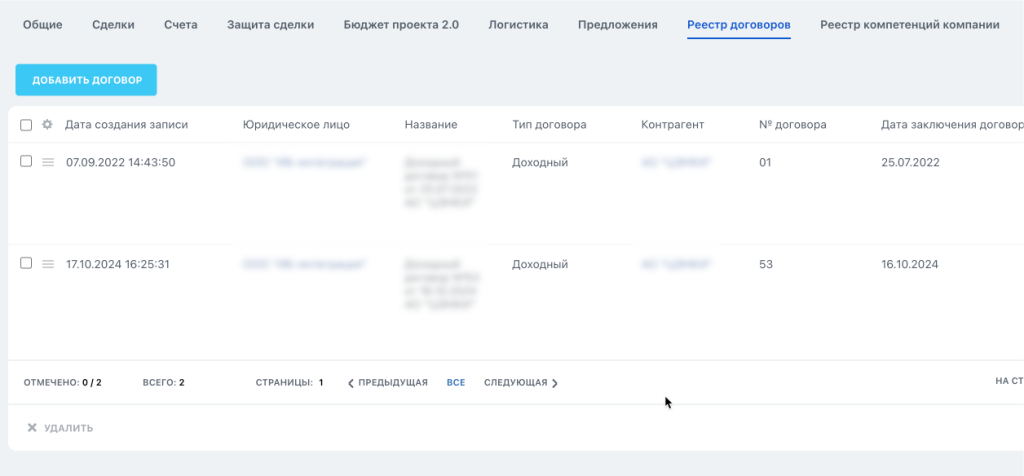This screenshot has height=476, width=1024.
Task: Select the Предложения tab
Action: pyautogui.click(x=618, y=25)
